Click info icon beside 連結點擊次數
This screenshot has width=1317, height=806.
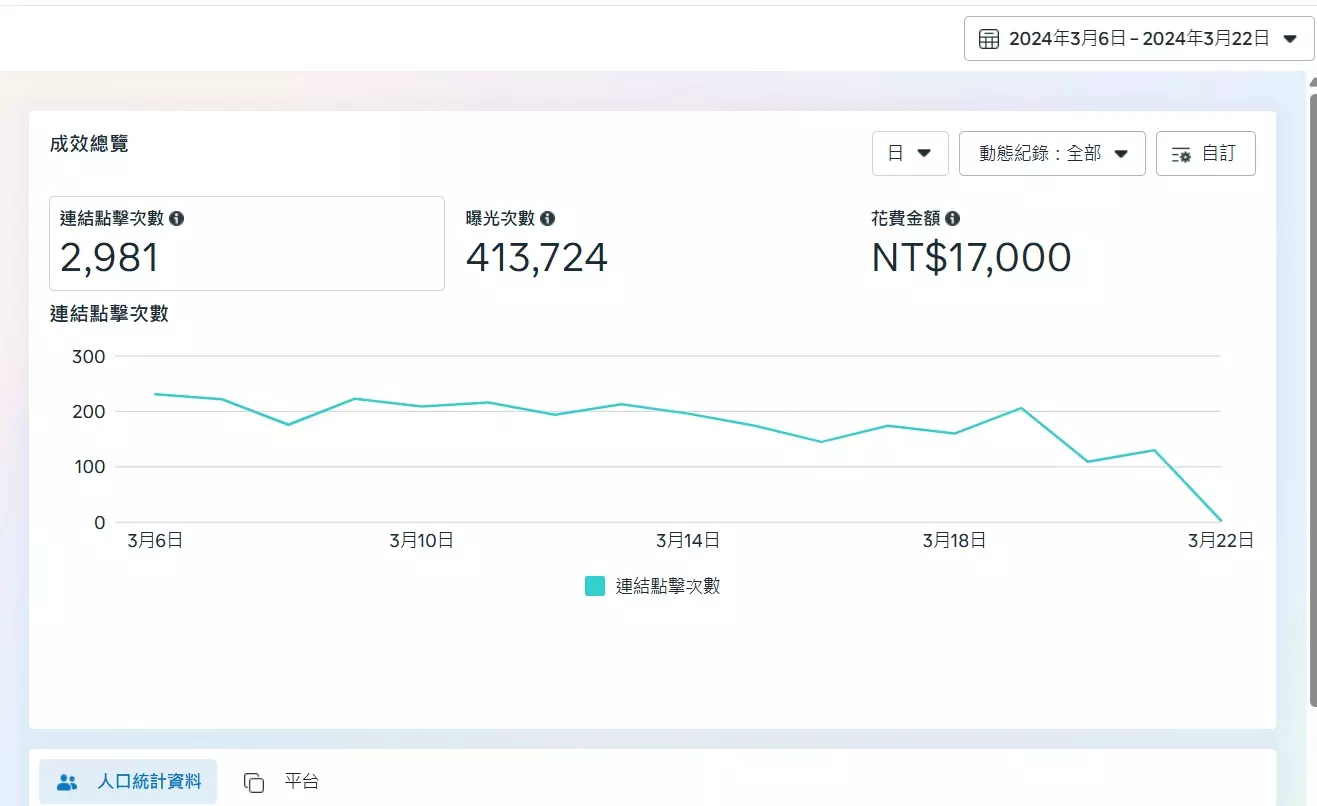click(x=177, y=218)
